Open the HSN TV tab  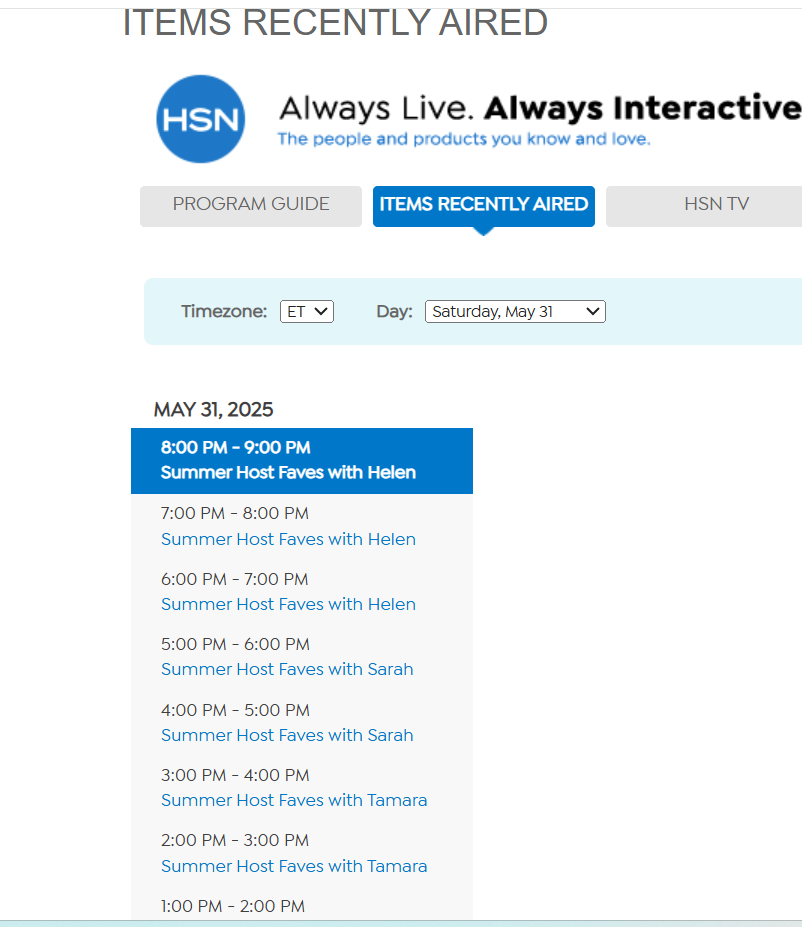[716, 205]
